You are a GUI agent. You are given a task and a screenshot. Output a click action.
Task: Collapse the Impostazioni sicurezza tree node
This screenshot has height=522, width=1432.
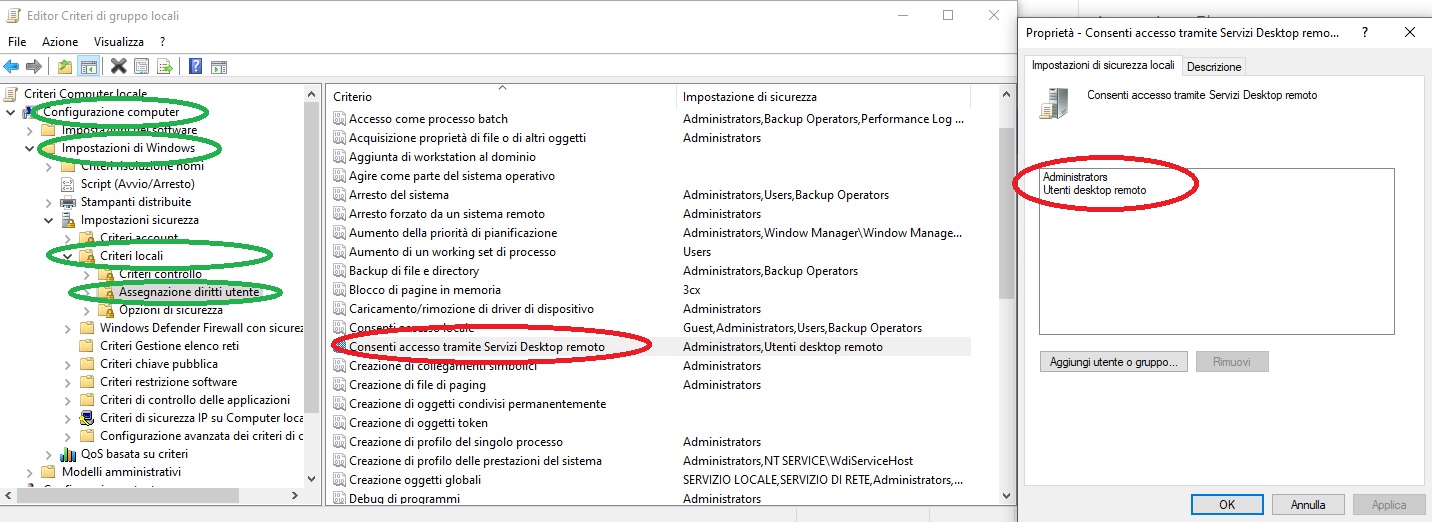[48, 220]
